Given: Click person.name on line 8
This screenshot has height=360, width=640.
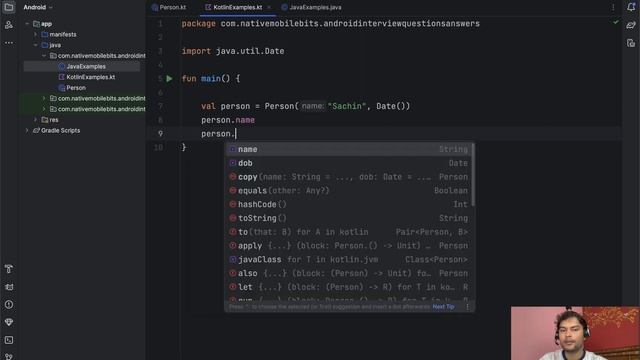Looking at the screenshot, I should click(228, 120).
